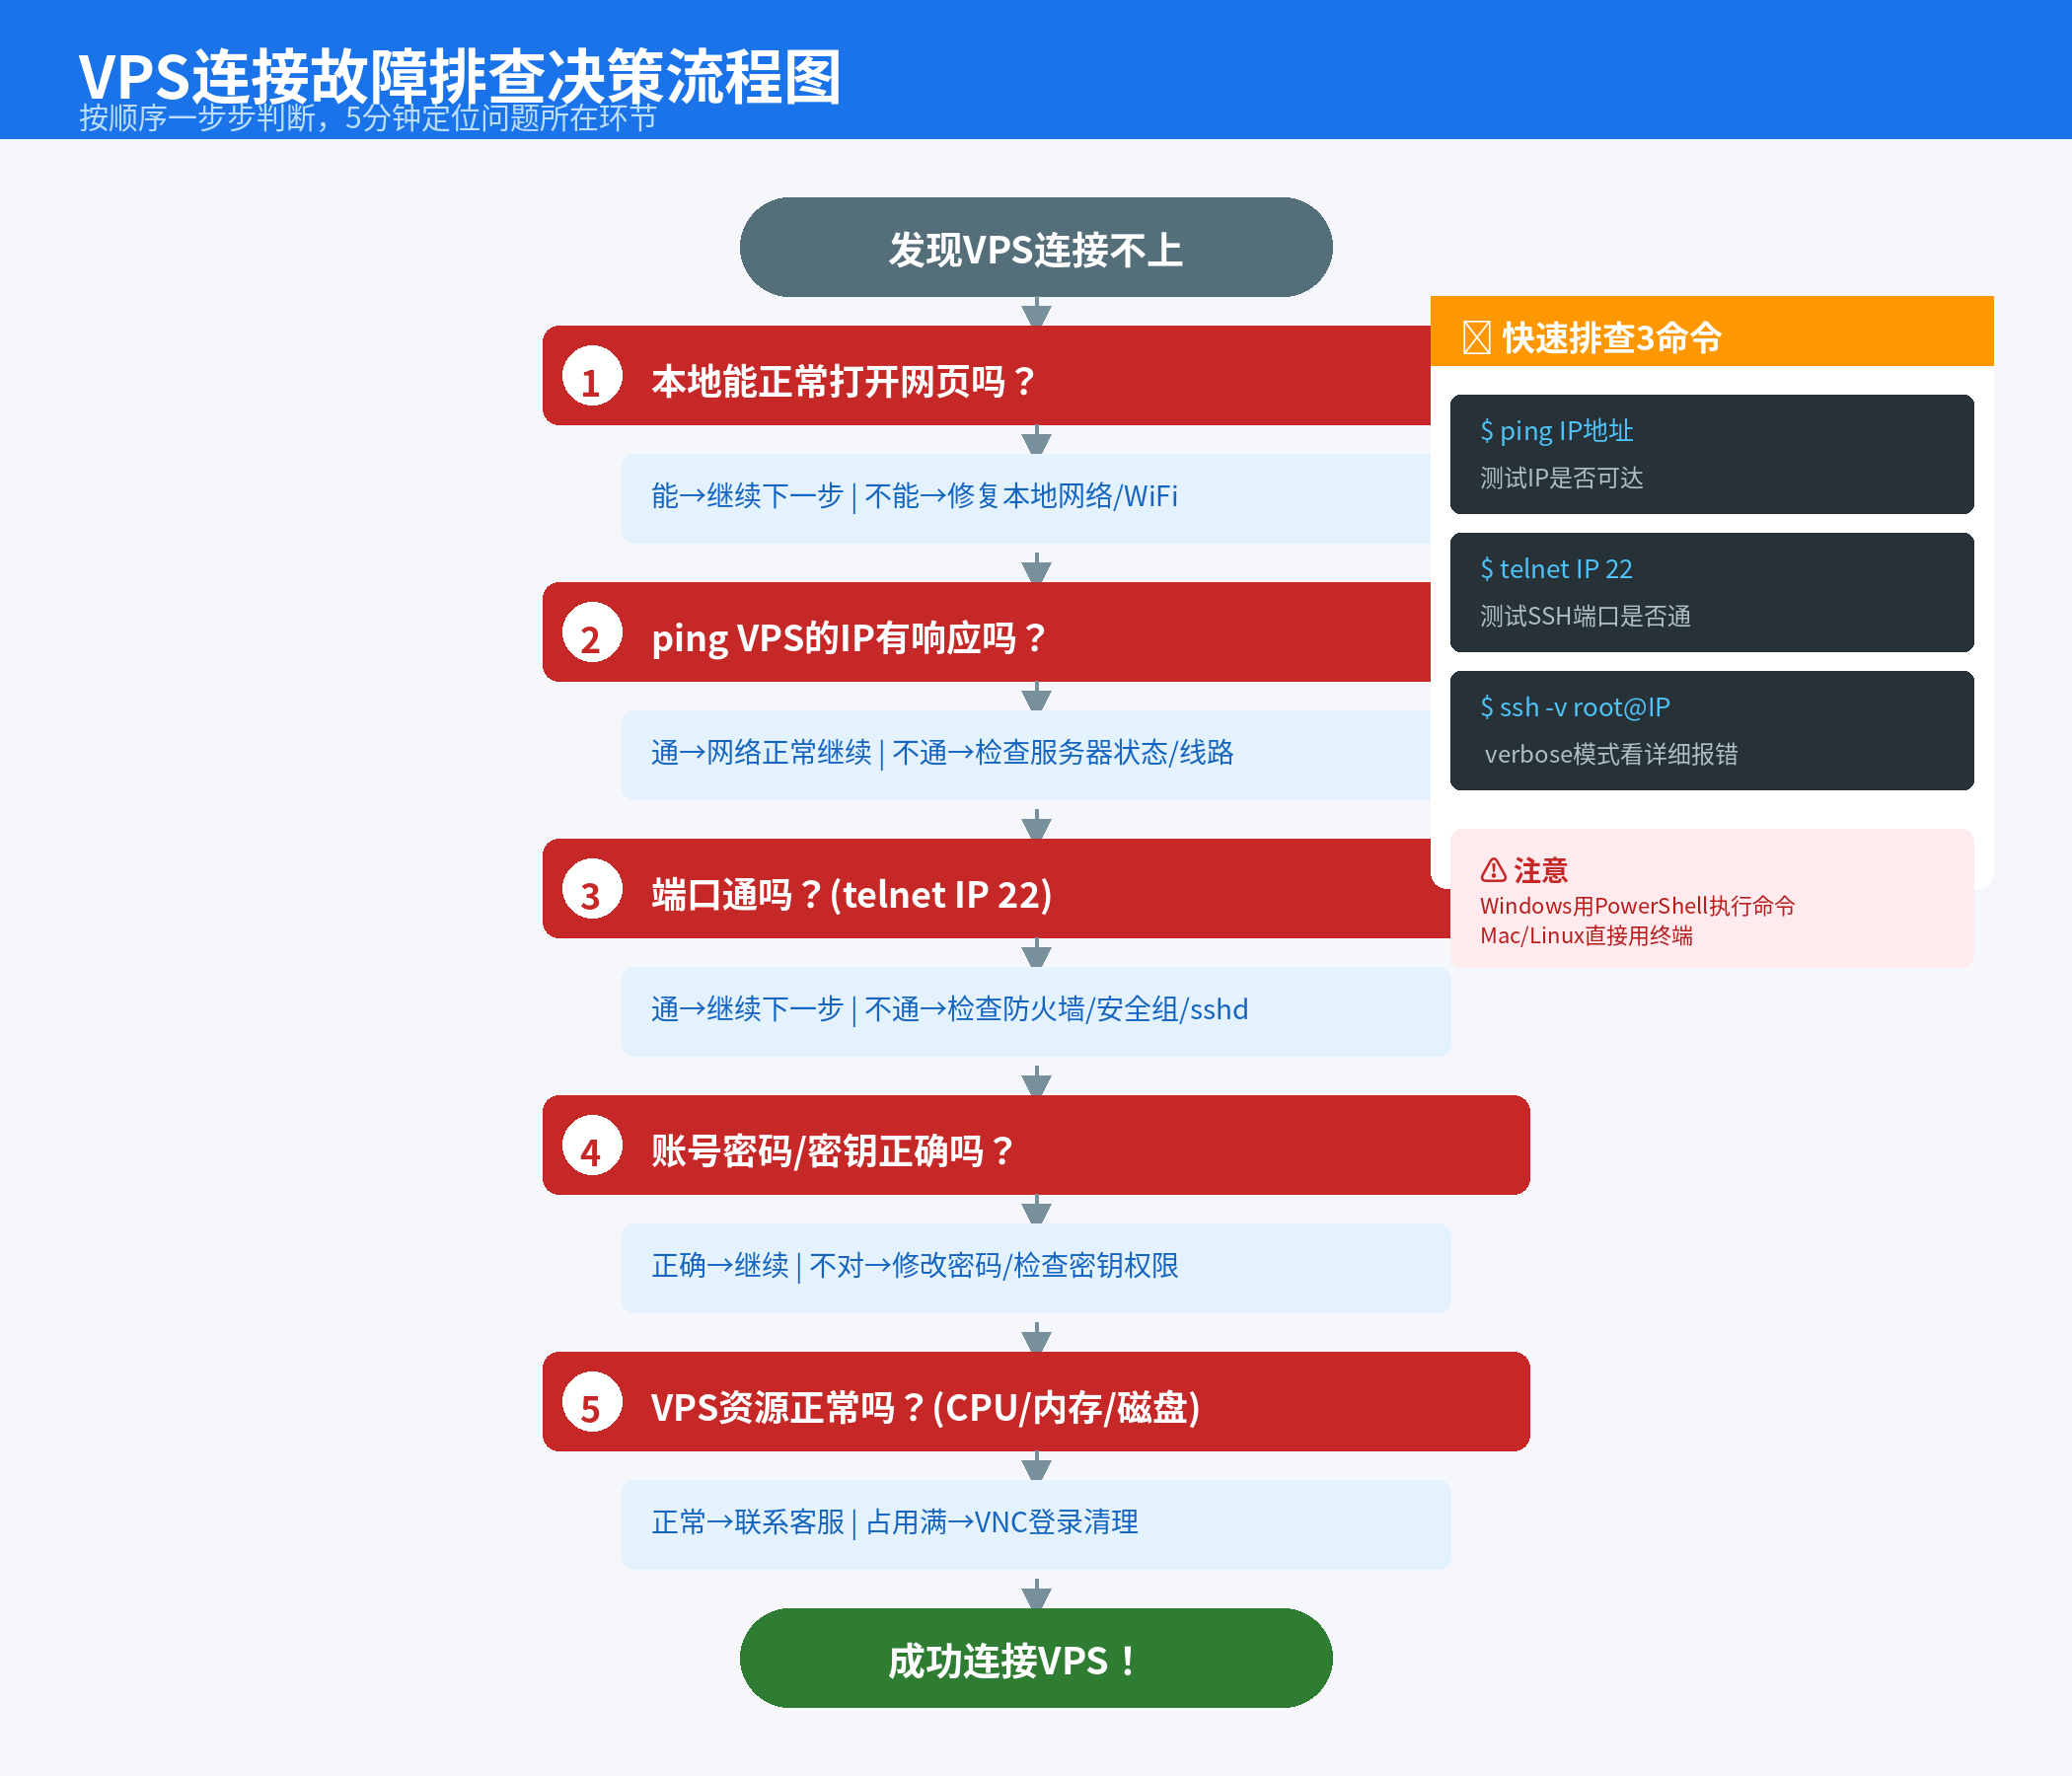Screen dimensions: 2072x1776
Task: Click the question 本地能正常打开网页吗？
Action: click(x=843, y=381)
